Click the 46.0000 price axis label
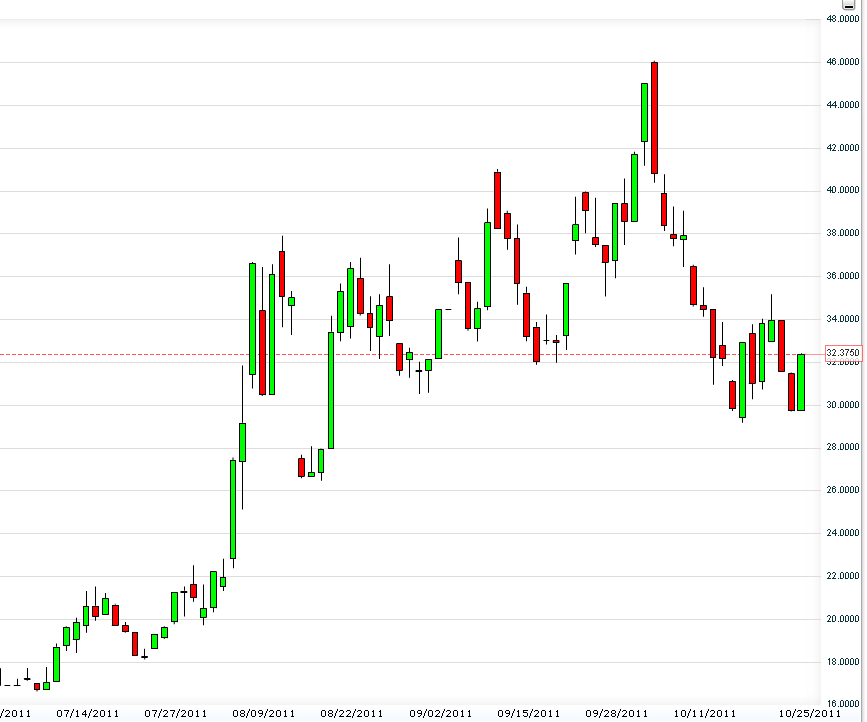 (843, 62)
